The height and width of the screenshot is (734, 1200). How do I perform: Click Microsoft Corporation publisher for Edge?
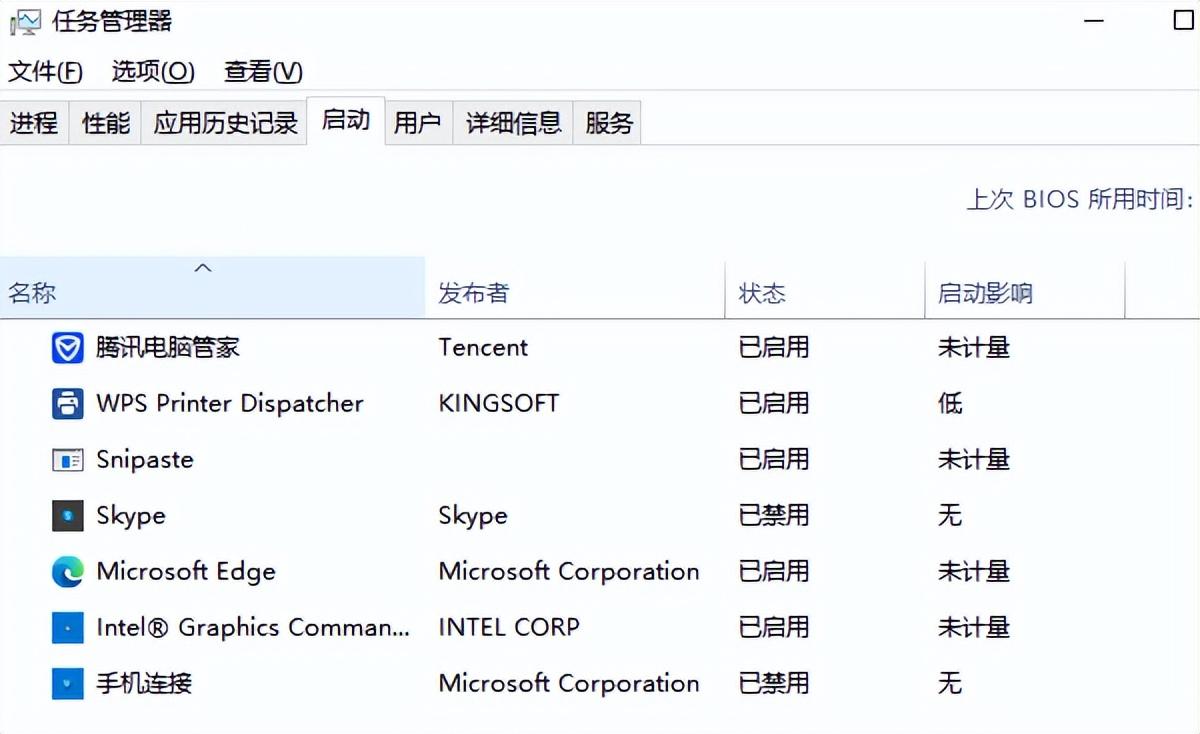pos(569,572)
